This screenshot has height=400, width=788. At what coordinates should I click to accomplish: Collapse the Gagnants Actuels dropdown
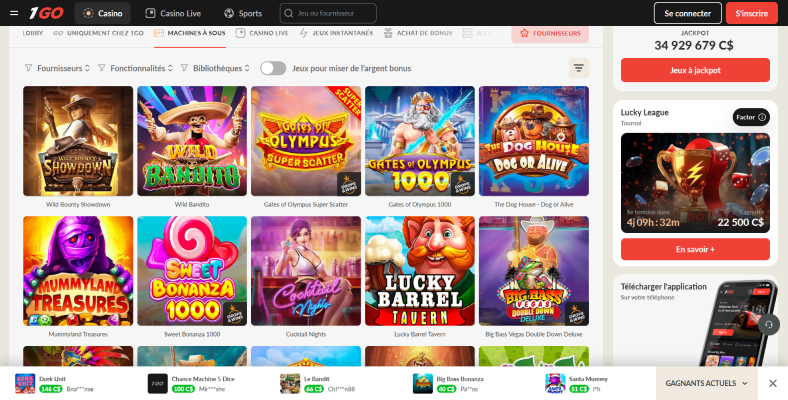706,383
